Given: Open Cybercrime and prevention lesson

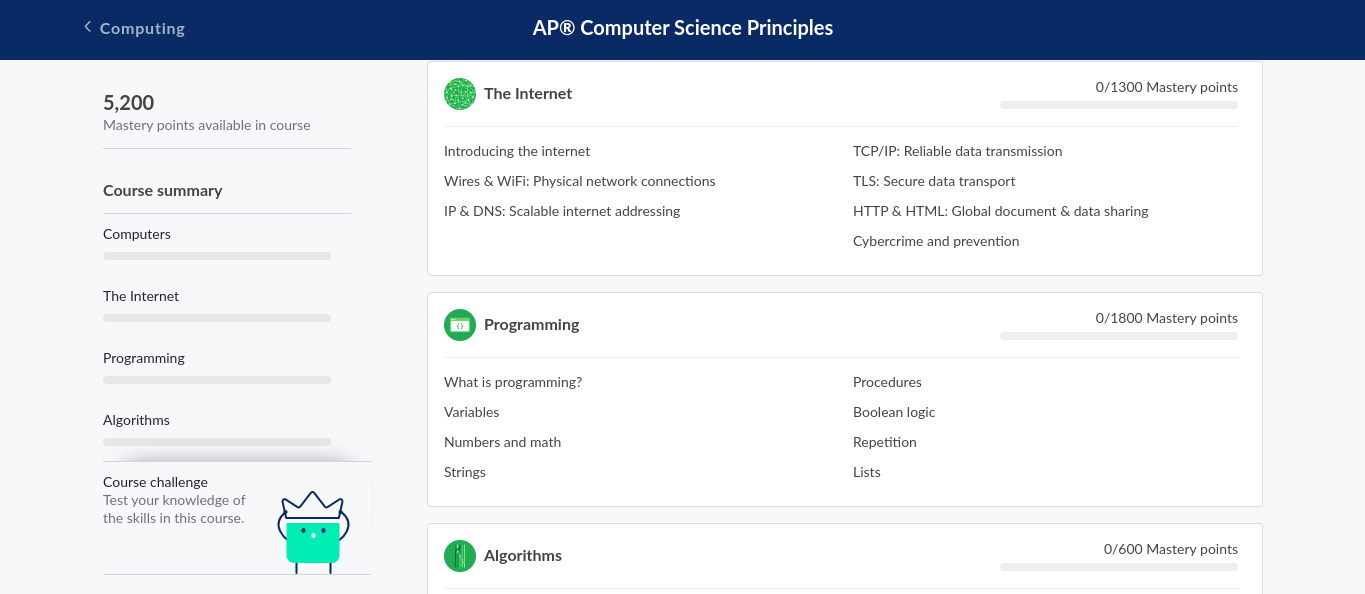Looking at the screenshot, I should point(936,242).
